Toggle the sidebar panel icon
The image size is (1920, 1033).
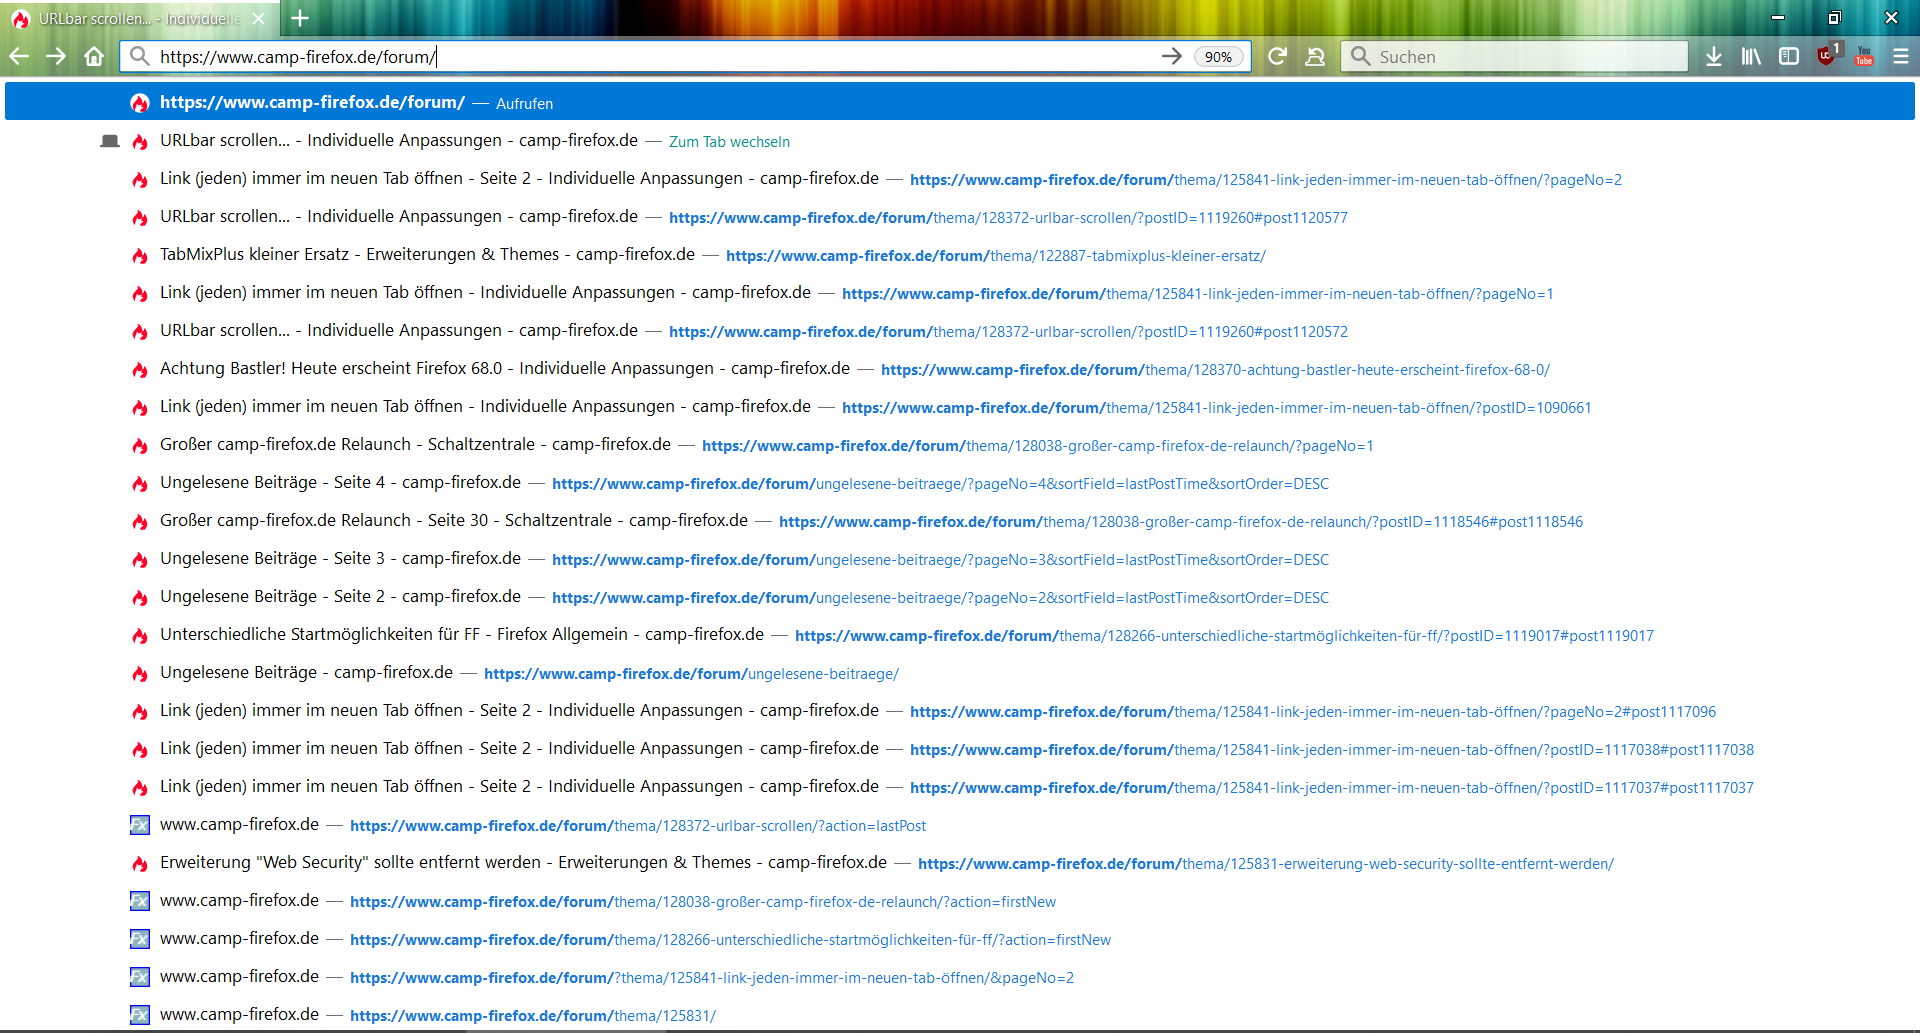coord(1789,57)
